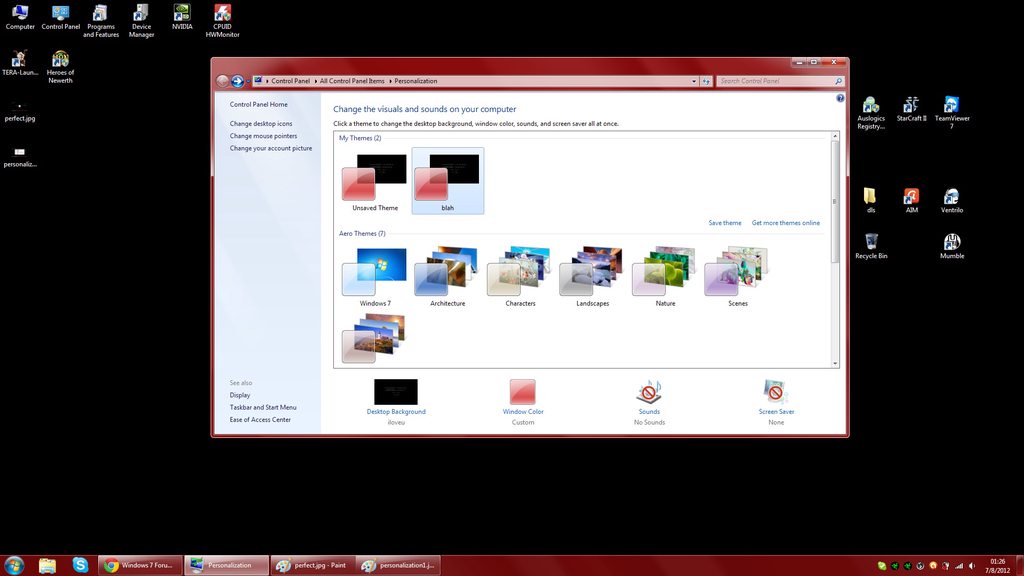1024x576 pixels.
Task: Switch to Windows 7 Forums Chrome taskbar item
Action: tap(140, 565)
